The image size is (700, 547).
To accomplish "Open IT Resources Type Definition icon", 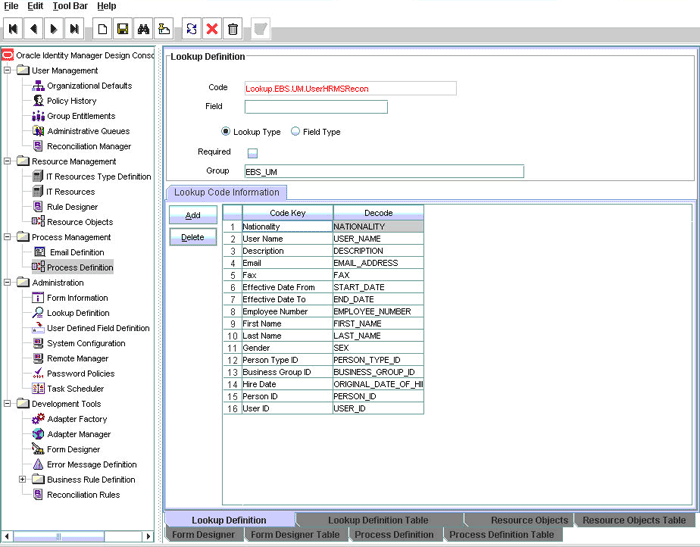I will point(38,176).
